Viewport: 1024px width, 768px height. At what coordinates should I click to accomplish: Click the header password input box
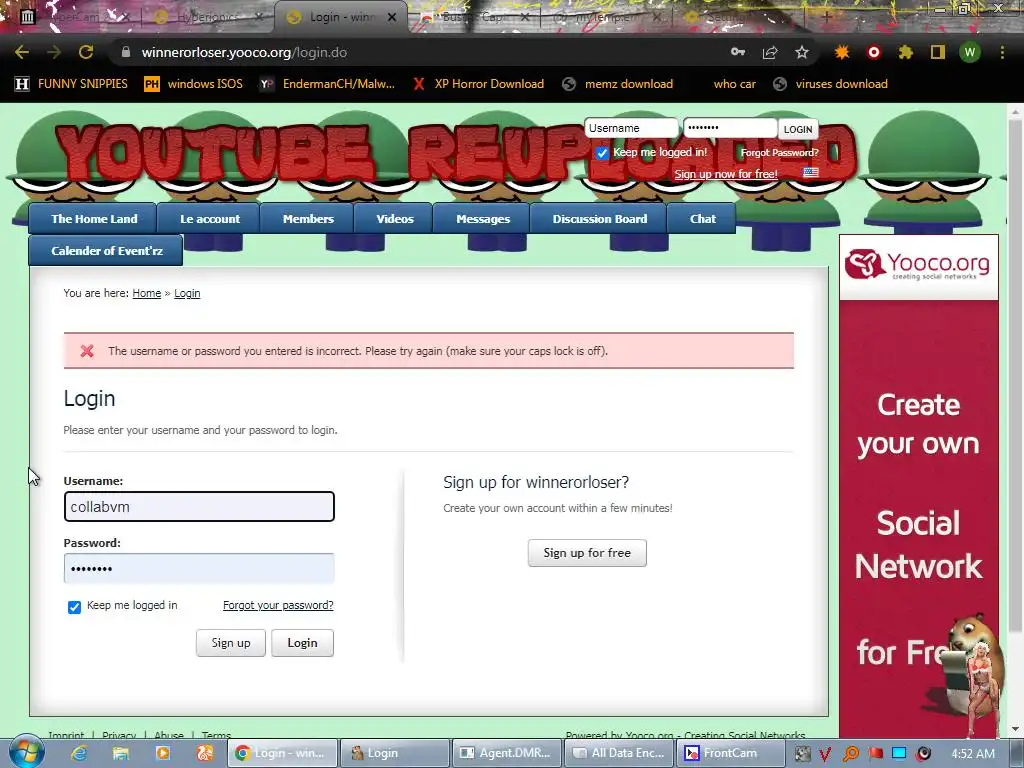(x=730, y=129)
